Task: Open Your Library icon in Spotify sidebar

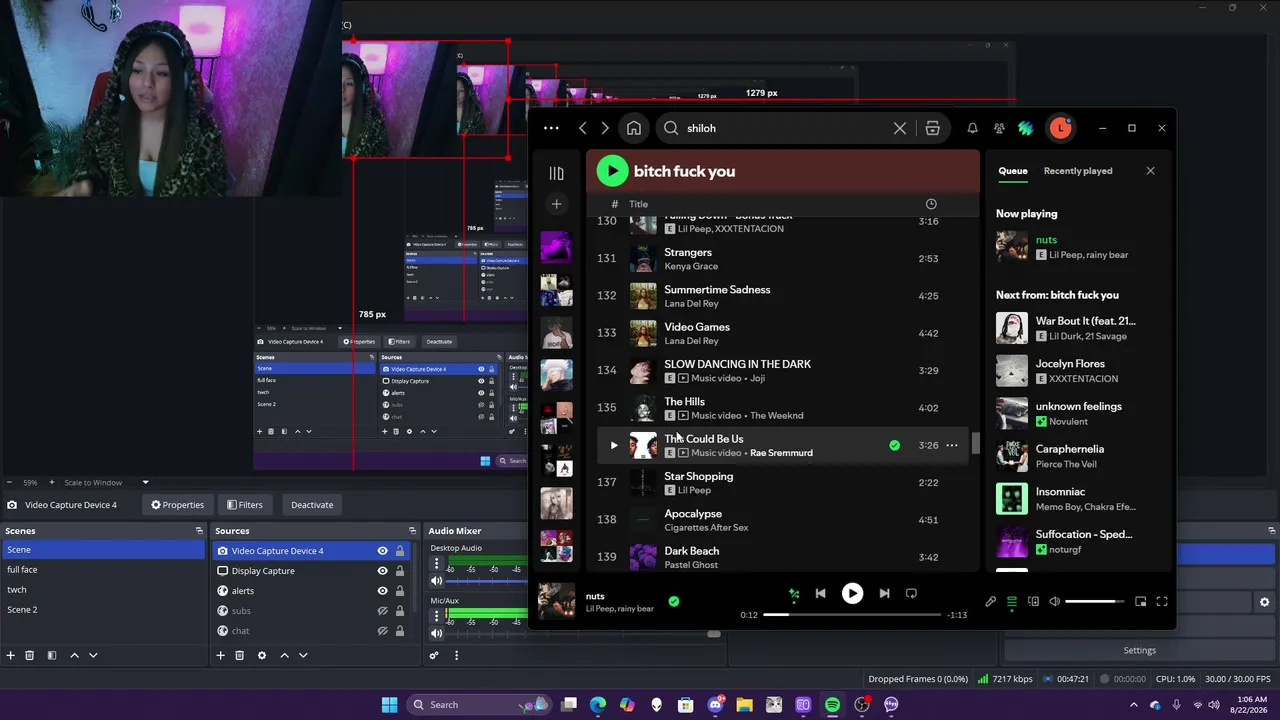Action: click(556, 173)
